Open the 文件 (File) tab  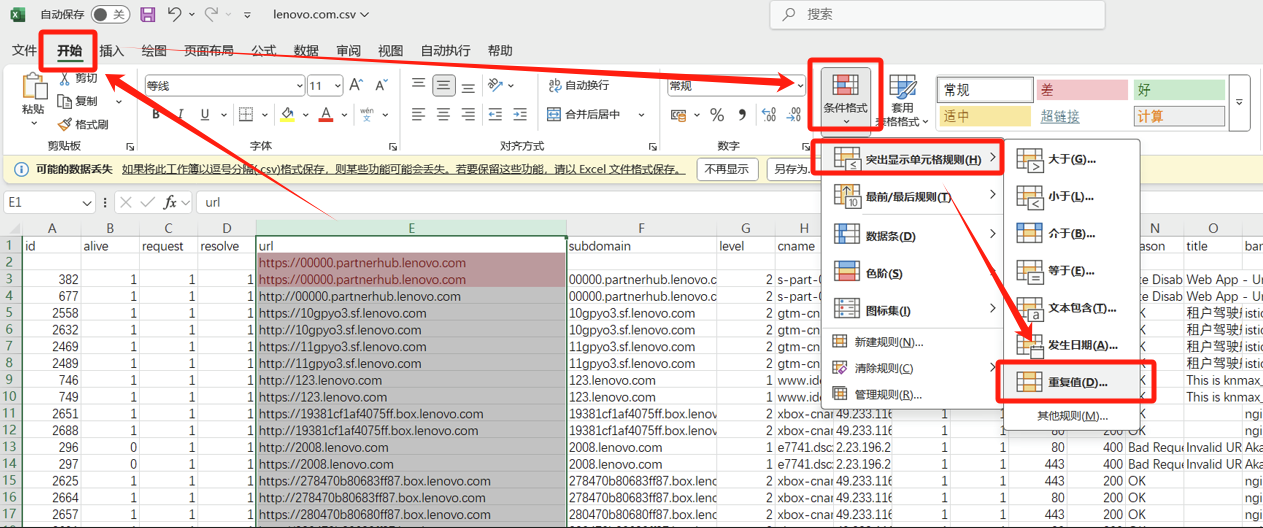click(x=24, y=51)
